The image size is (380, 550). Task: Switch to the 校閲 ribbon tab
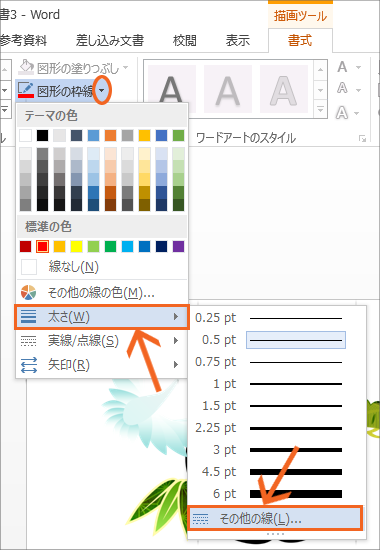(x=185, y=41)
